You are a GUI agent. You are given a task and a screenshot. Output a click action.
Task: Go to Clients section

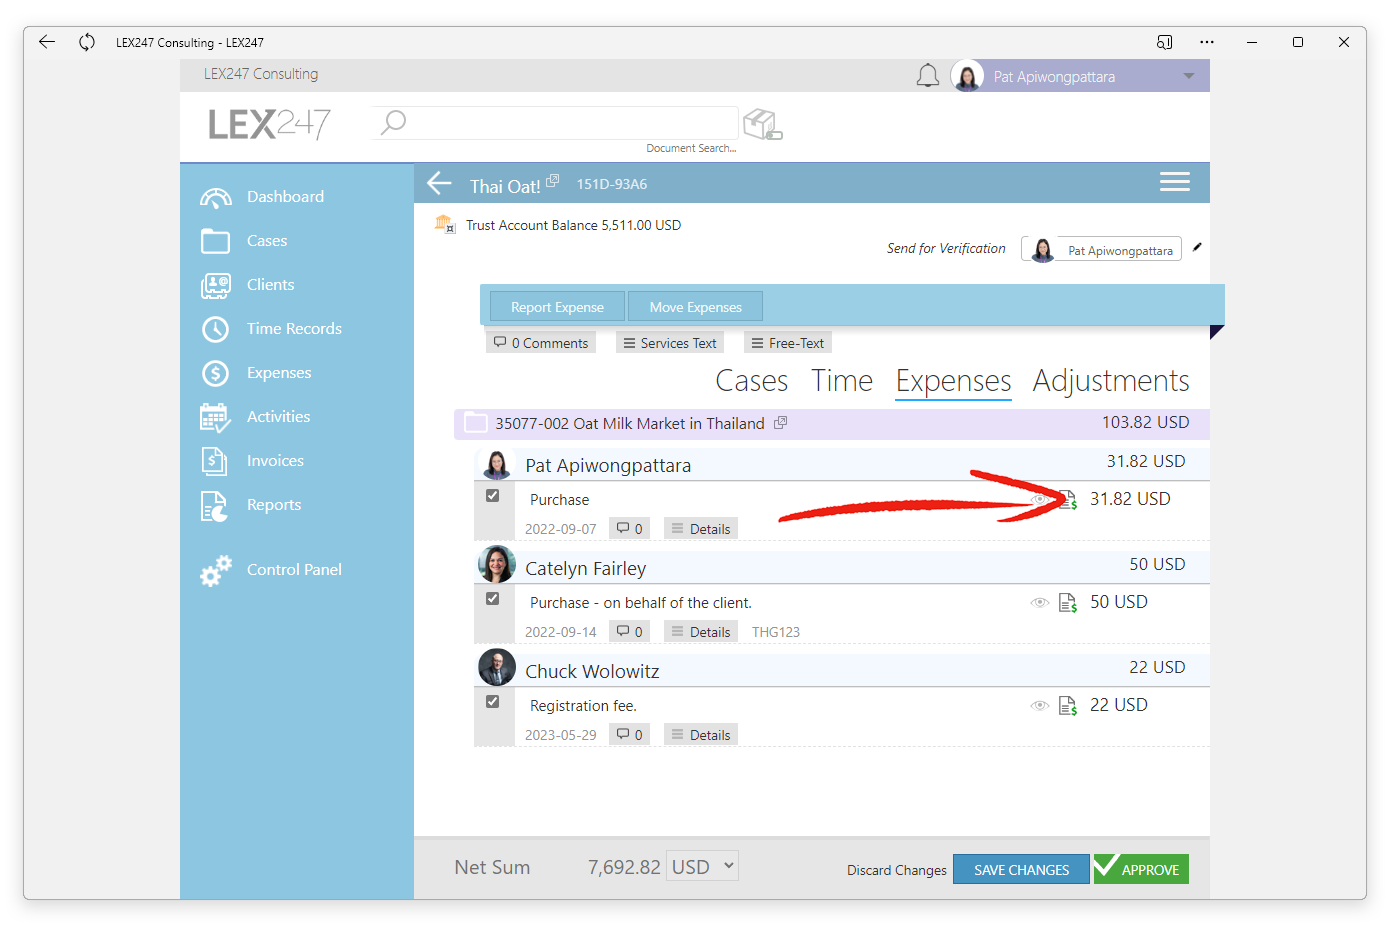click(247, 285)
